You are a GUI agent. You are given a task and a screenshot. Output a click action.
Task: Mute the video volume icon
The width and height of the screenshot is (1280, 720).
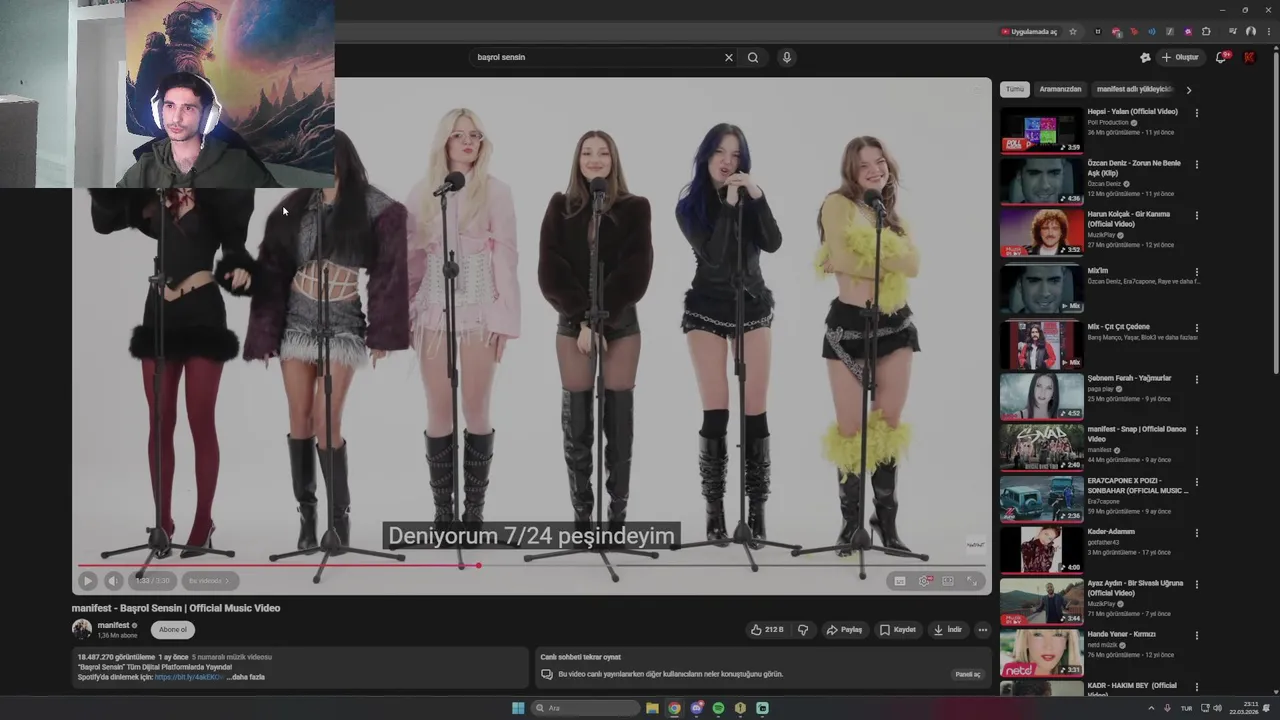click(113, 580)
